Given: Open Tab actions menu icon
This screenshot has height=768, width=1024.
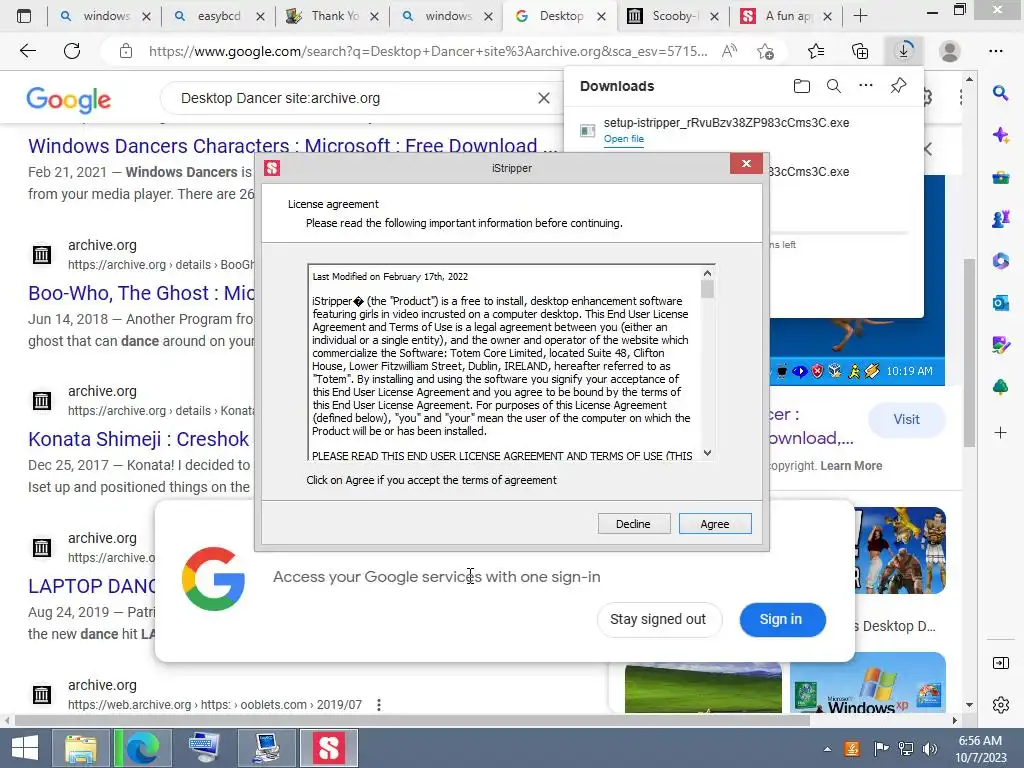Looking at the screenshot, I should (24, 16).
